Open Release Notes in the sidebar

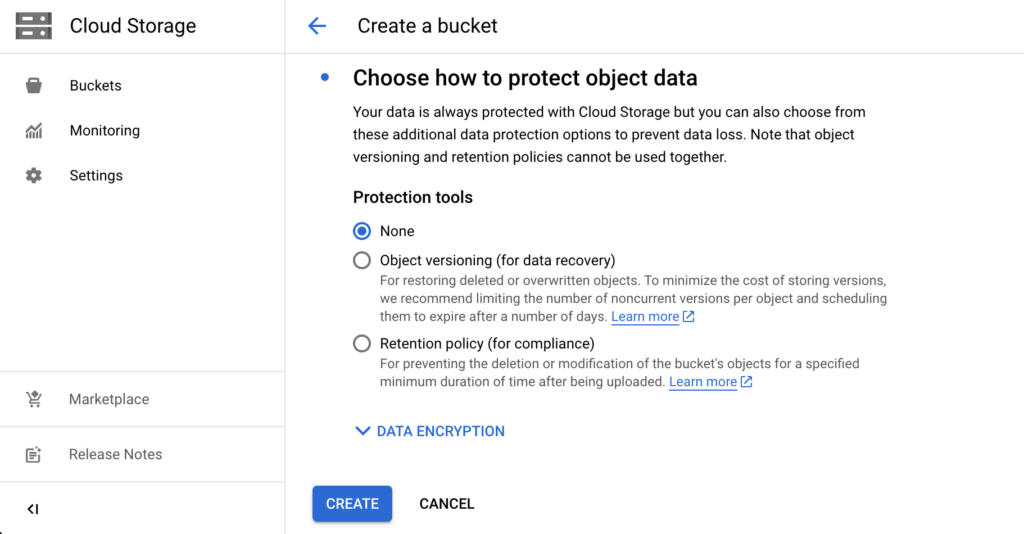(115, 455)
